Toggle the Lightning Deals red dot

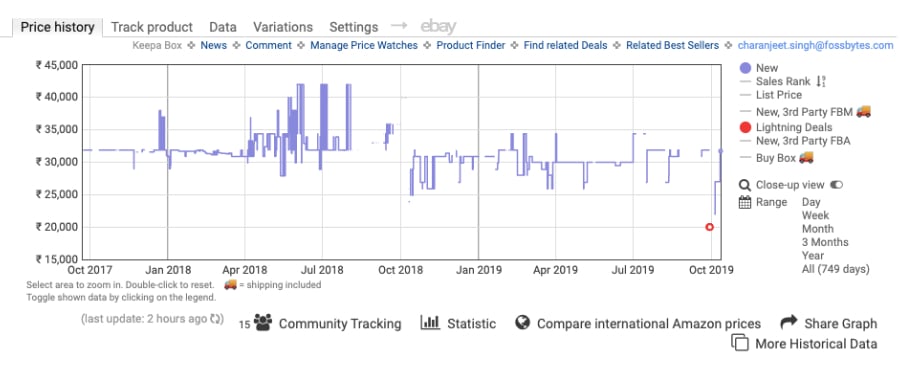(746, 127)
